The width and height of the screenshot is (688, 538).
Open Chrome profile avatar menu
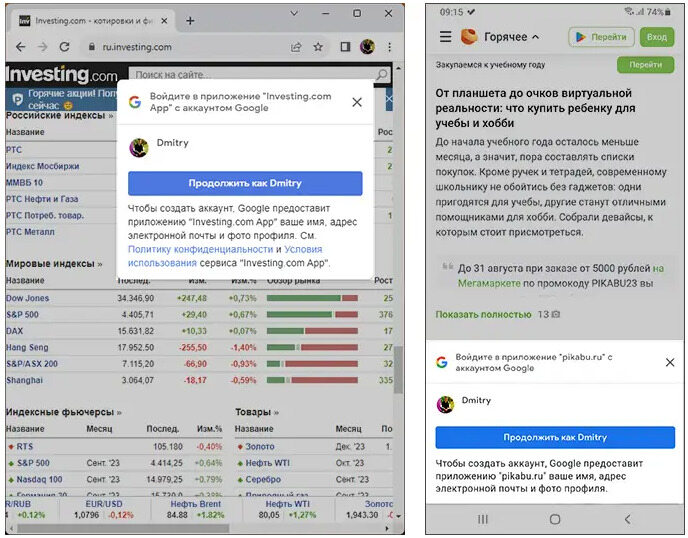point(368,47)
